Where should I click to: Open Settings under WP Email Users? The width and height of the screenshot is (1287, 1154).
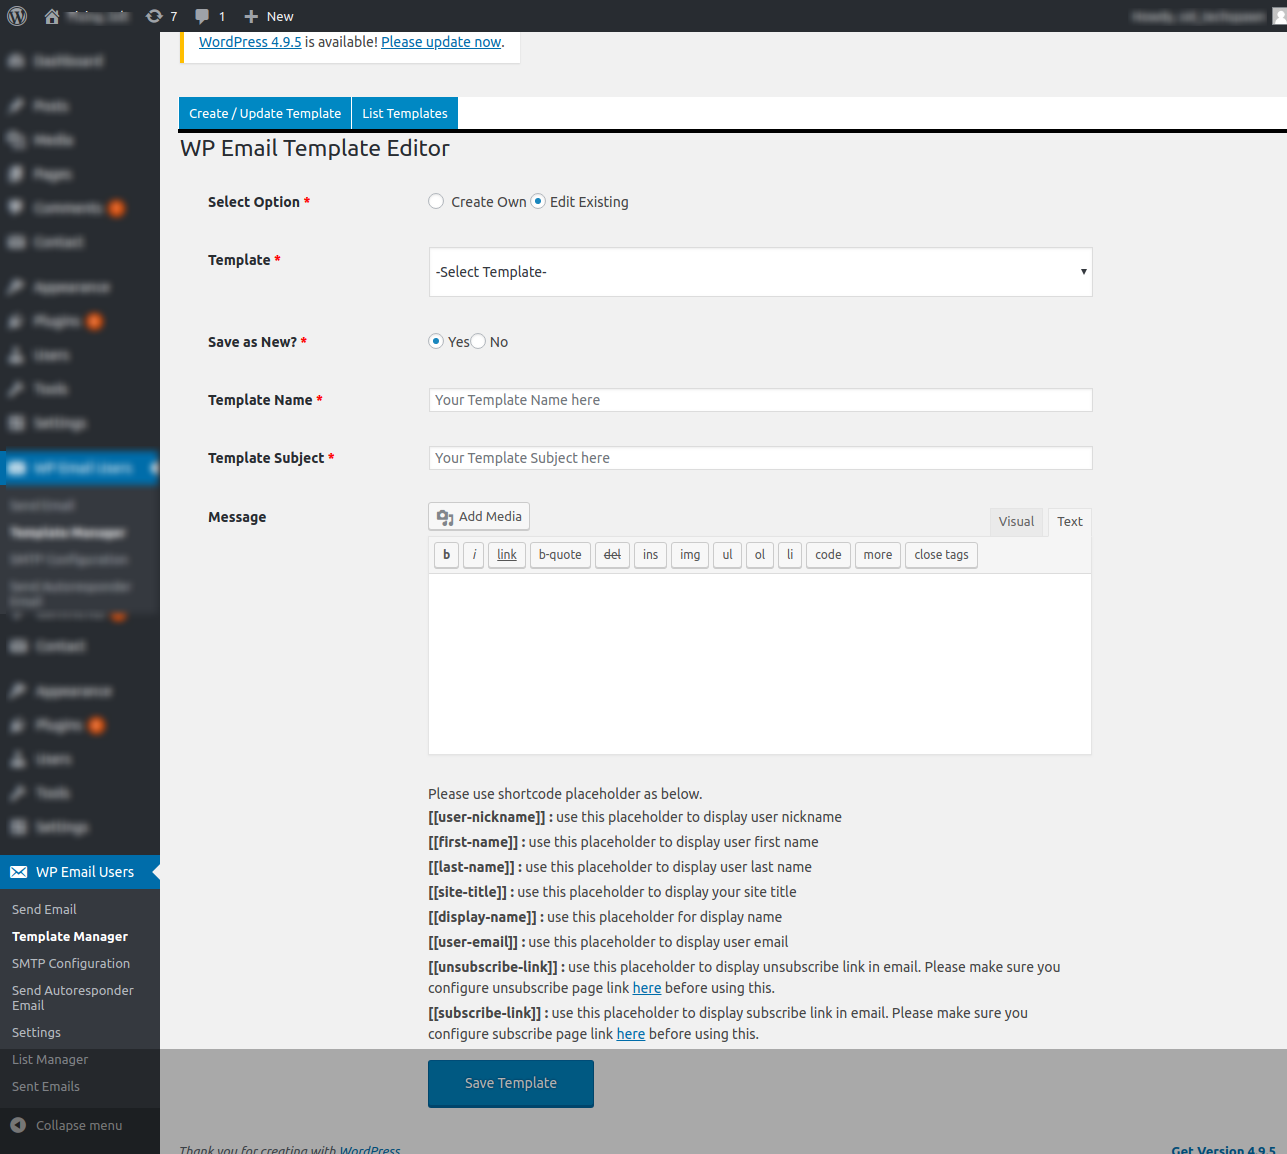pos(36,1032)
